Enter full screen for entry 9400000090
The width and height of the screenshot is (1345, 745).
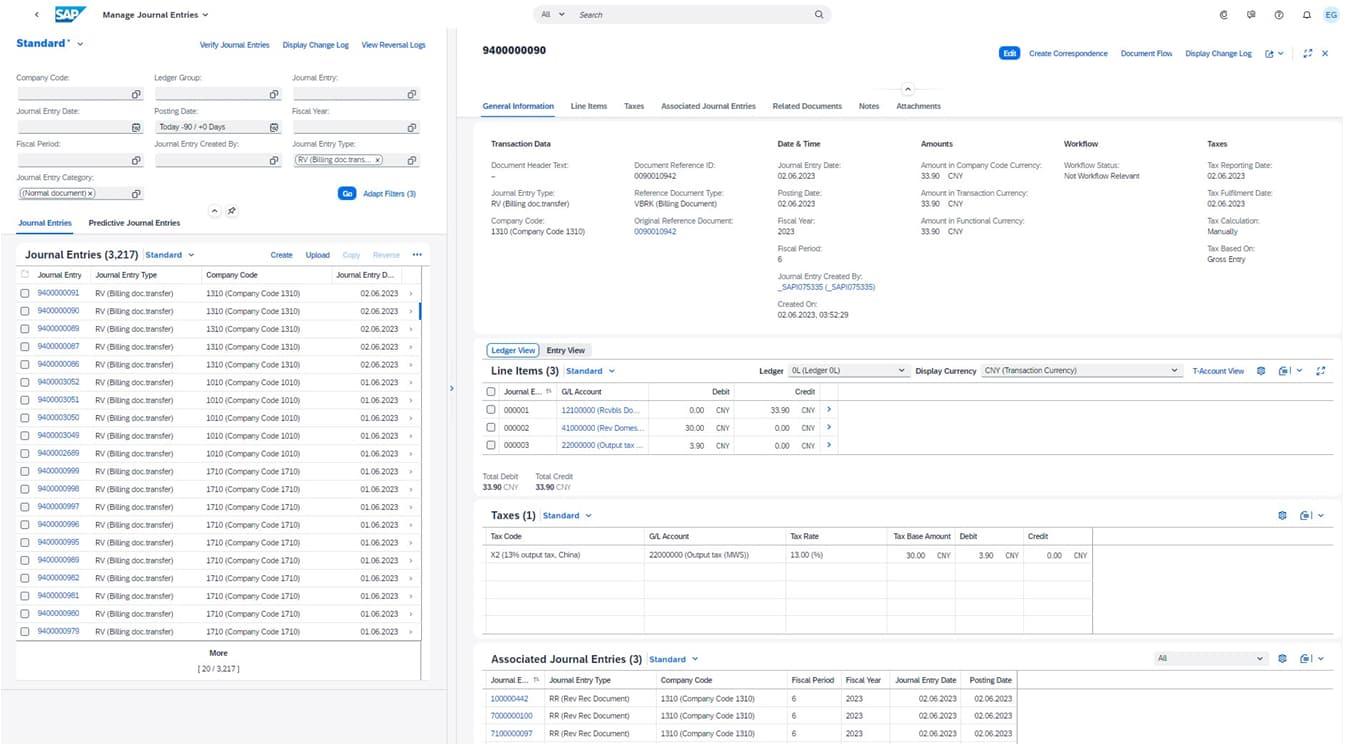pyautogui.click(x=1308, y=54)
